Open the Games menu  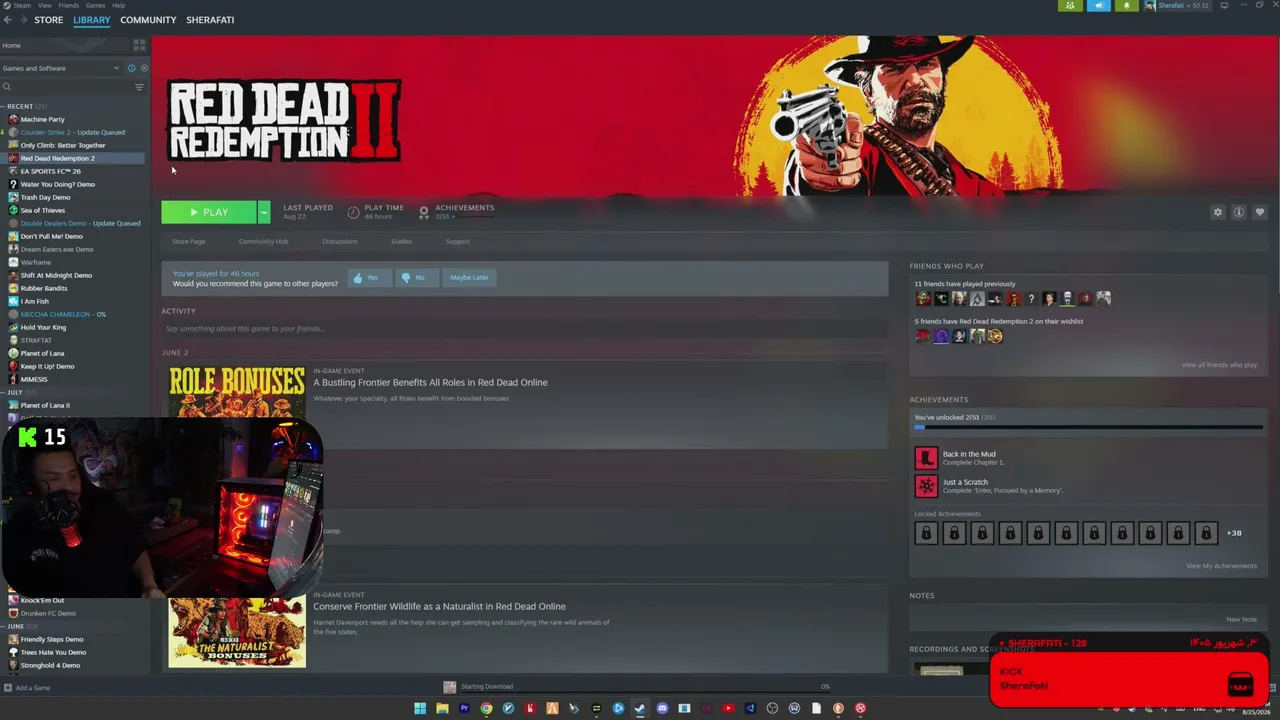click(95, 6)
